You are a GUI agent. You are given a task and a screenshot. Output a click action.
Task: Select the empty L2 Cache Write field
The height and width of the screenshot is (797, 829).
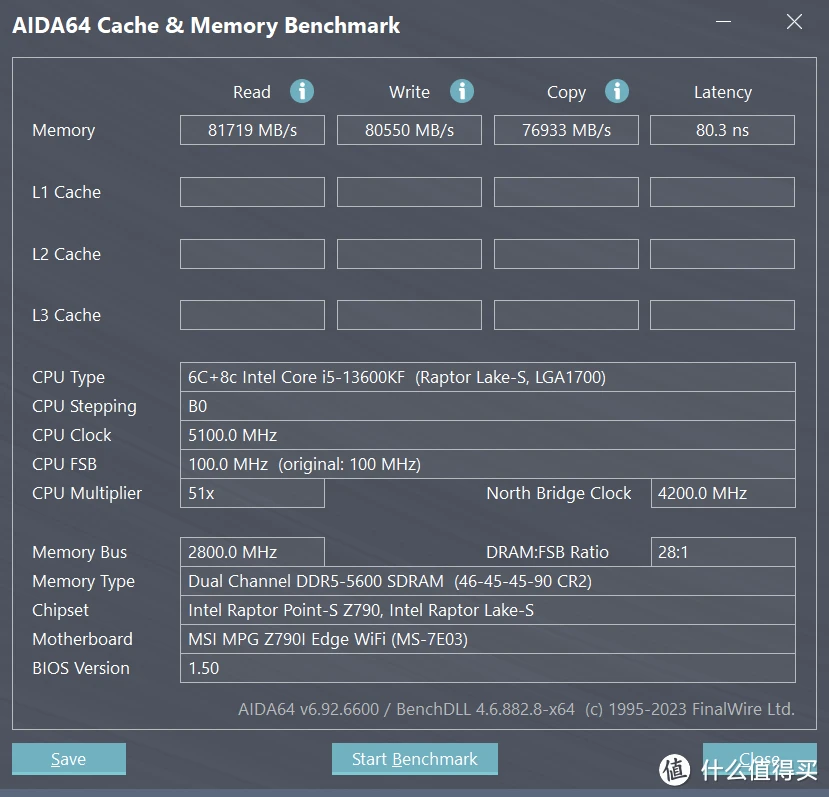click(x=409, y=254)
